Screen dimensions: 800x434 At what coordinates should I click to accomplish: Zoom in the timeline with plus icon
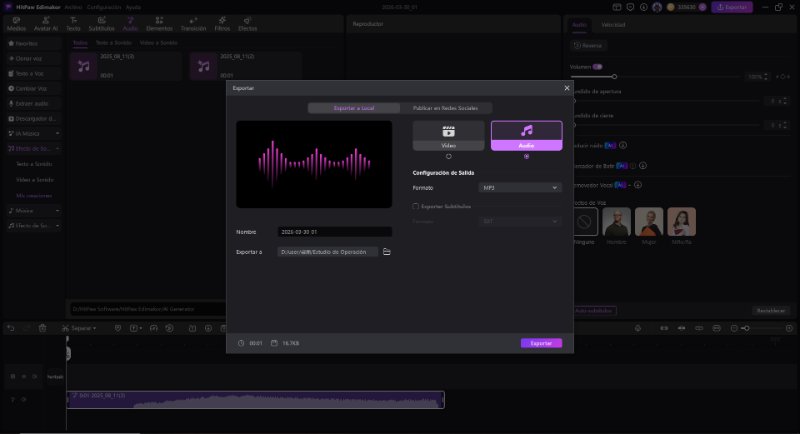tap(789, 328)
